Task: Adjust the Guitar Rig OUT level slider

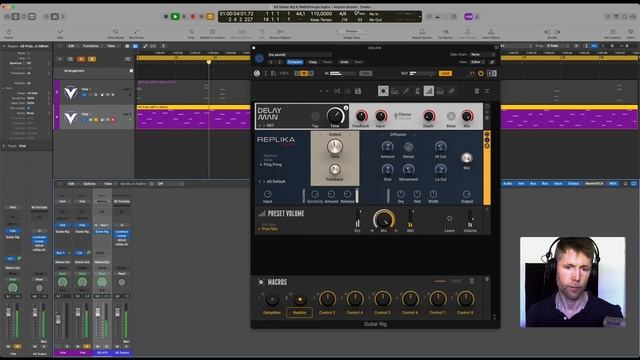Action: click(x=422, y=73)
